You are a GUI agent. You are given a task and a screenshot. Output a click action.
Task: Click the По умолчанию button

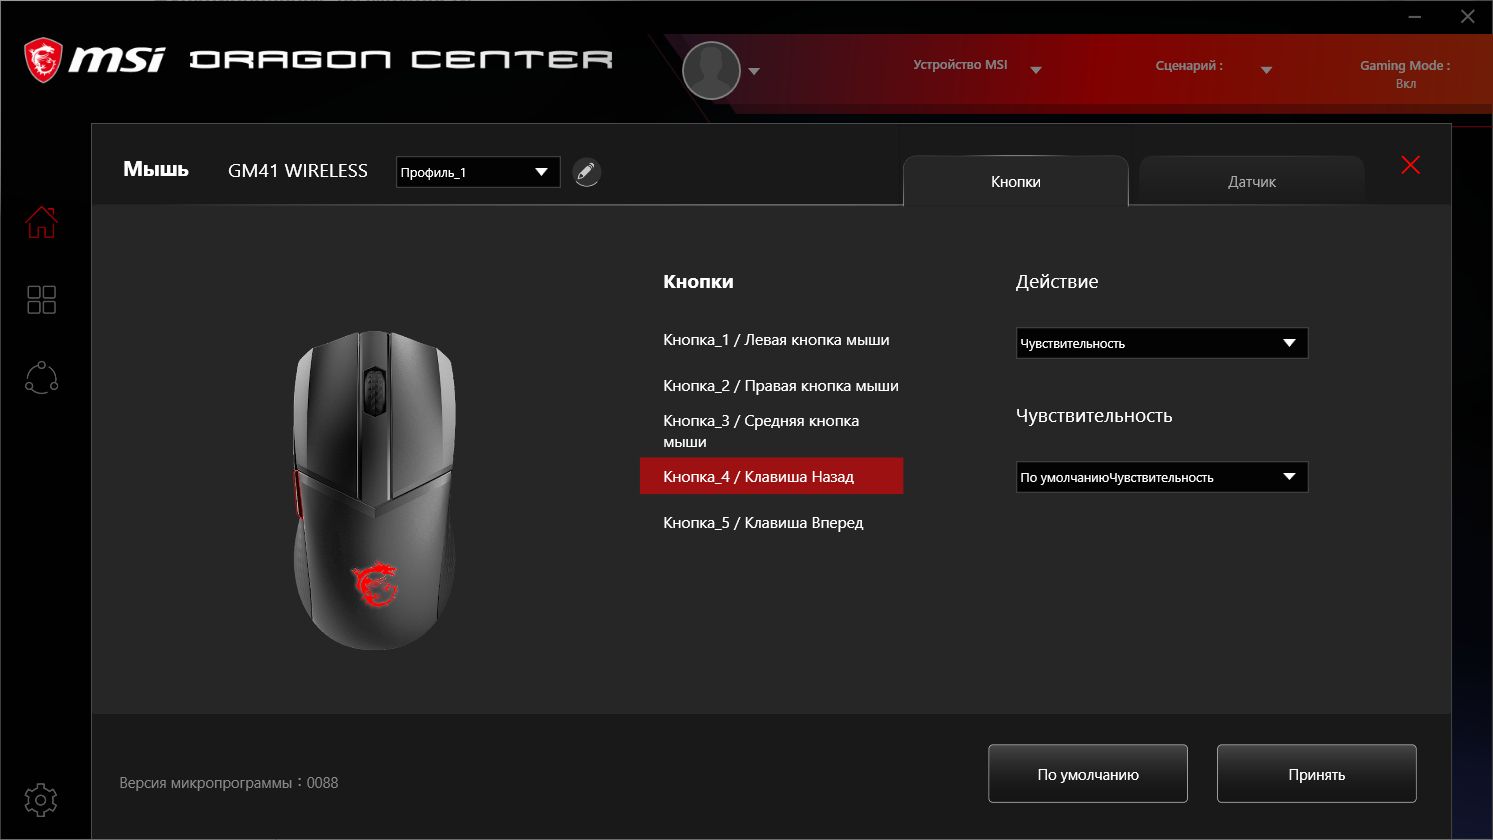(x=1088, y=774)
